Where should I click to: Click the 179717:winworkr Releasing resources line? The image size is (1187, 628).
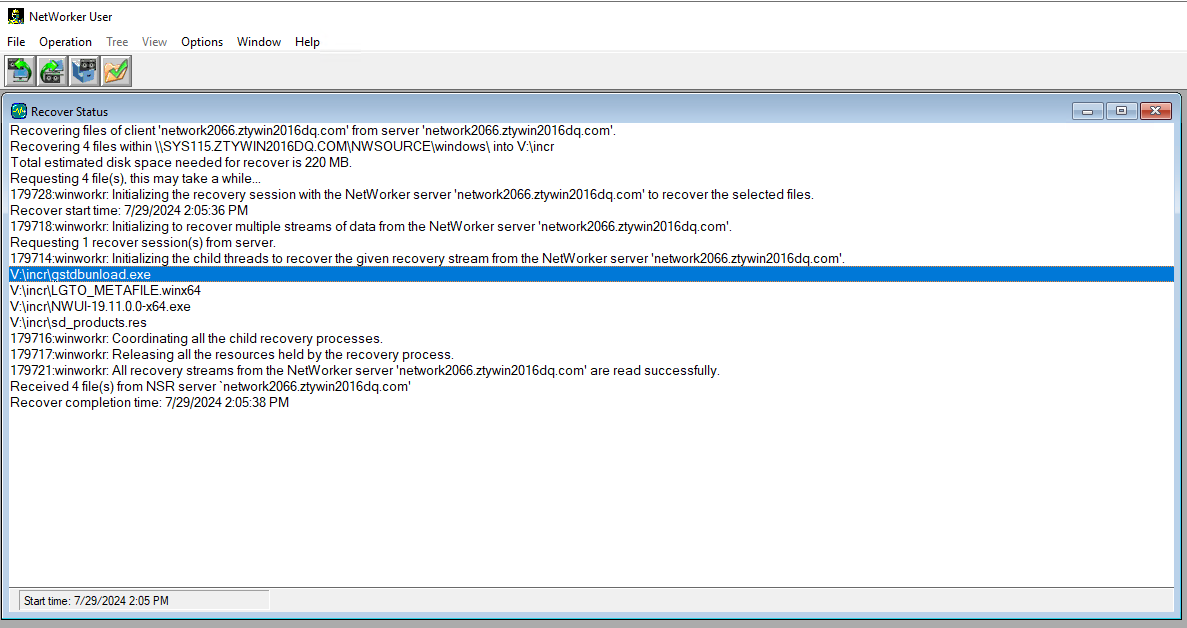[232, 354]
